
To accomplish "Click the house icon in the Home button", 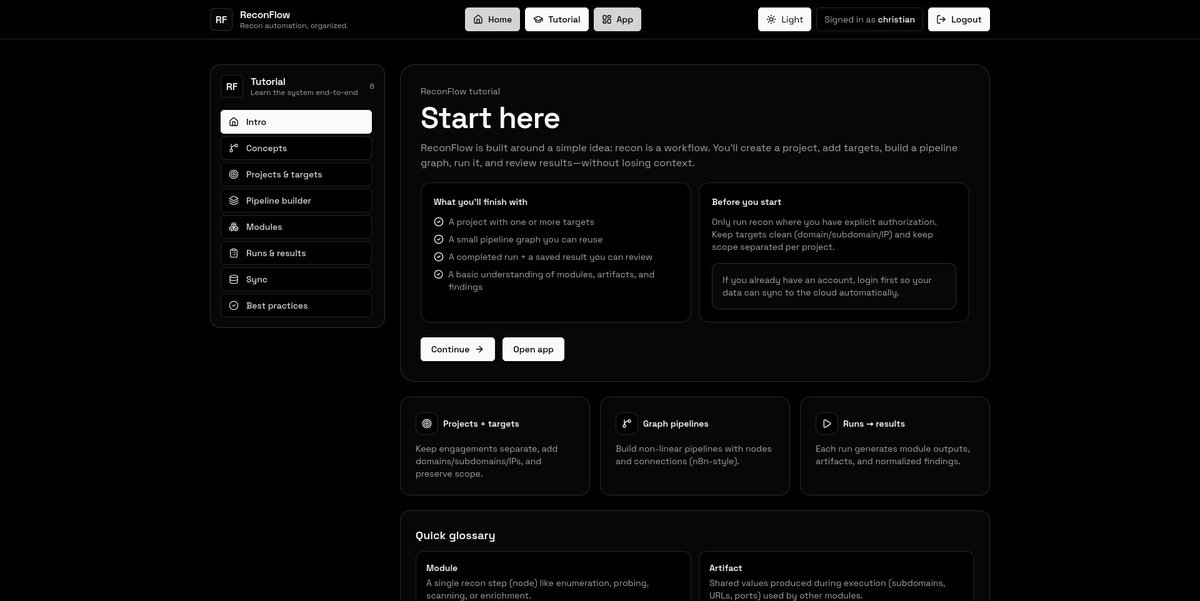I will tap(478, 19).
